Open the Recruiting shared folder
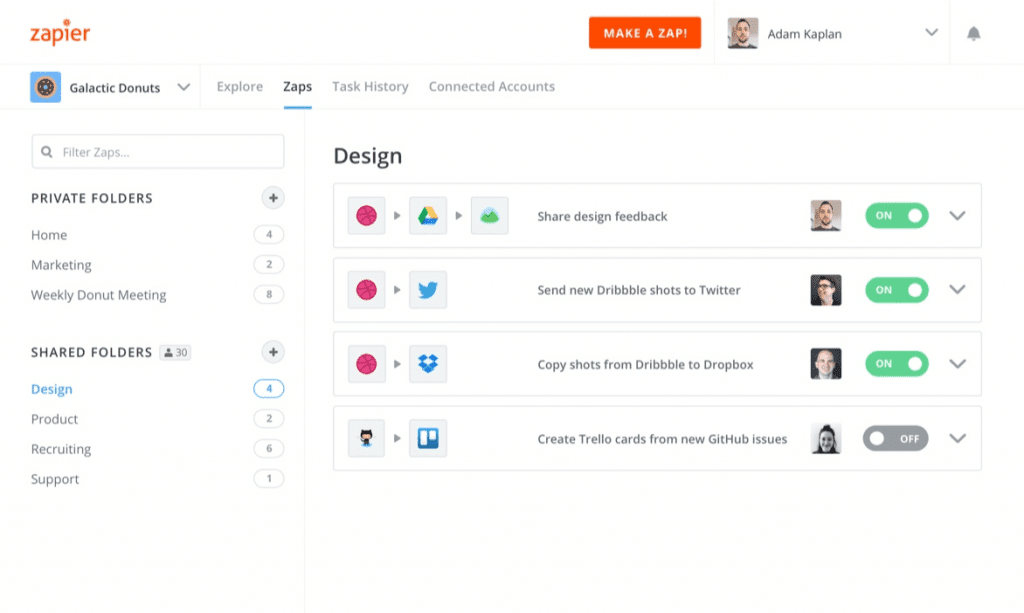The width and height of the screenshot is (1024, 613). tap(61, 448)
